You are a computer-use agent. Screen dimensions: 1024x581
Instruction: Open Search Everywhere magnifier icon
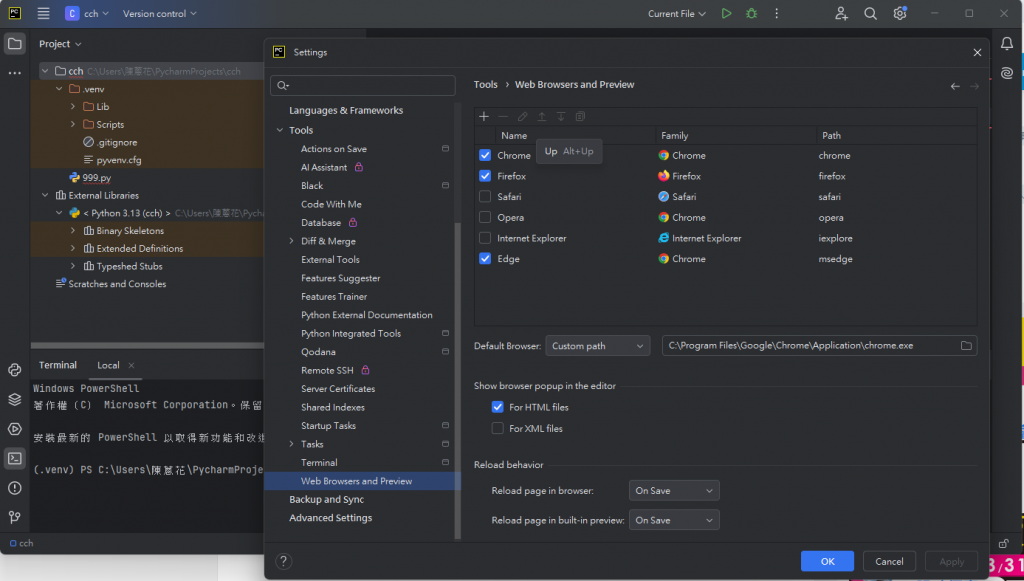871,13
